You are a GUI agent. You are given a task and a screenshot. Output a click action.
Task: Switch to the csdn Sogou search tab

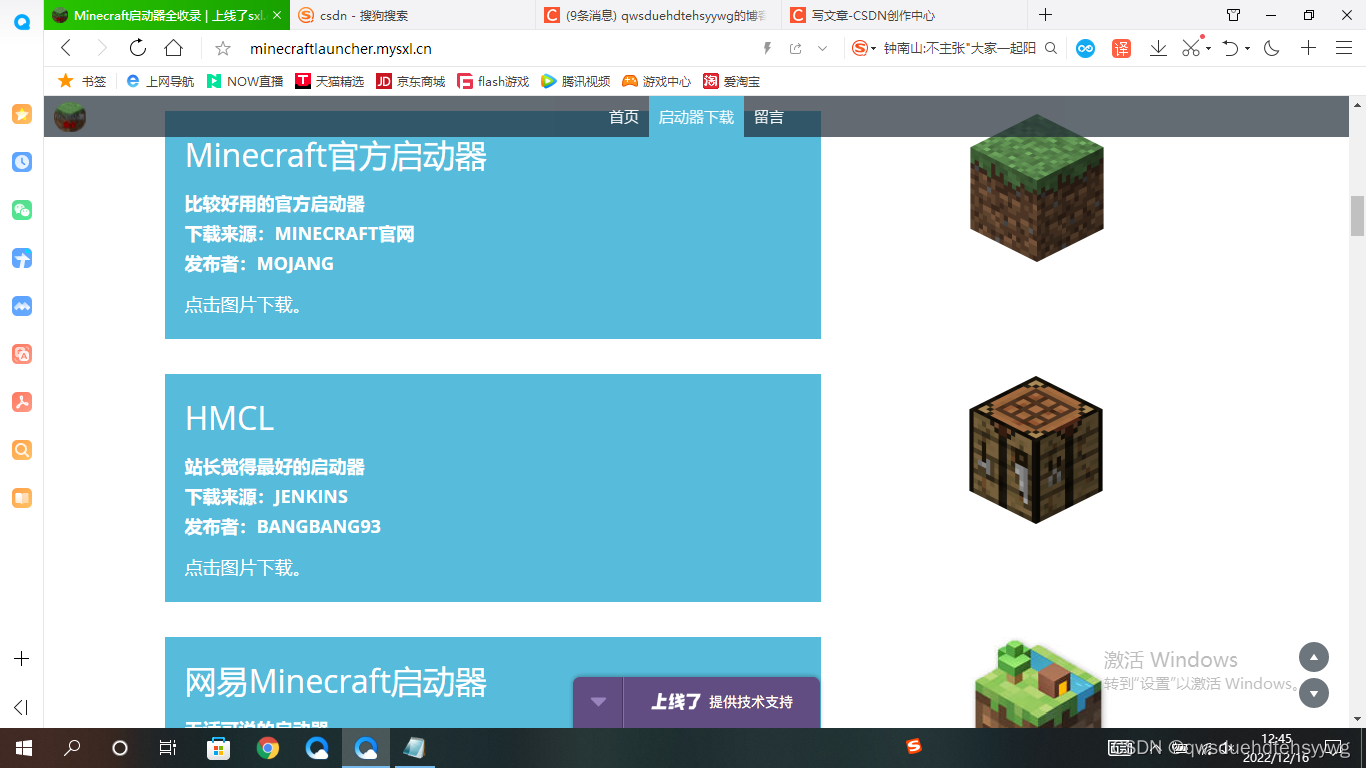(412, 15)
